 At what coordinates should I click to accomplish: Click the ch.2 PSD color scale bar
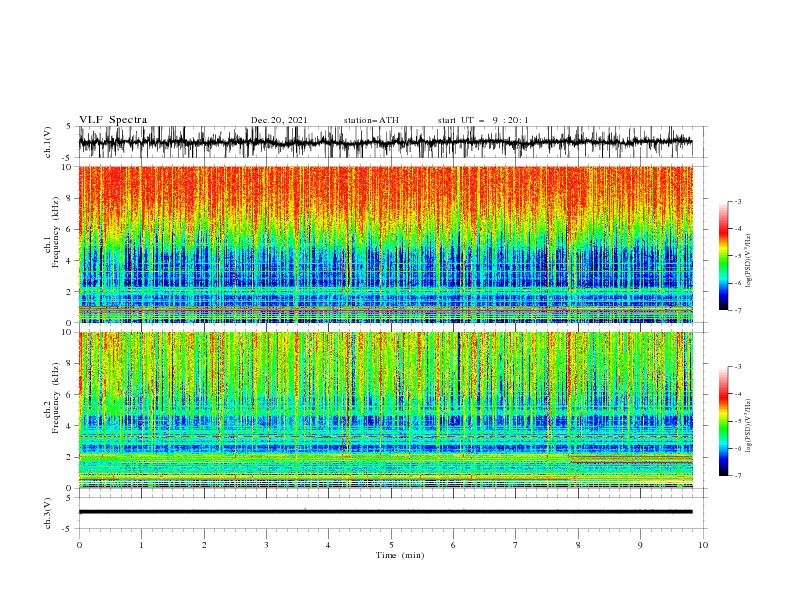coord(723,421)
